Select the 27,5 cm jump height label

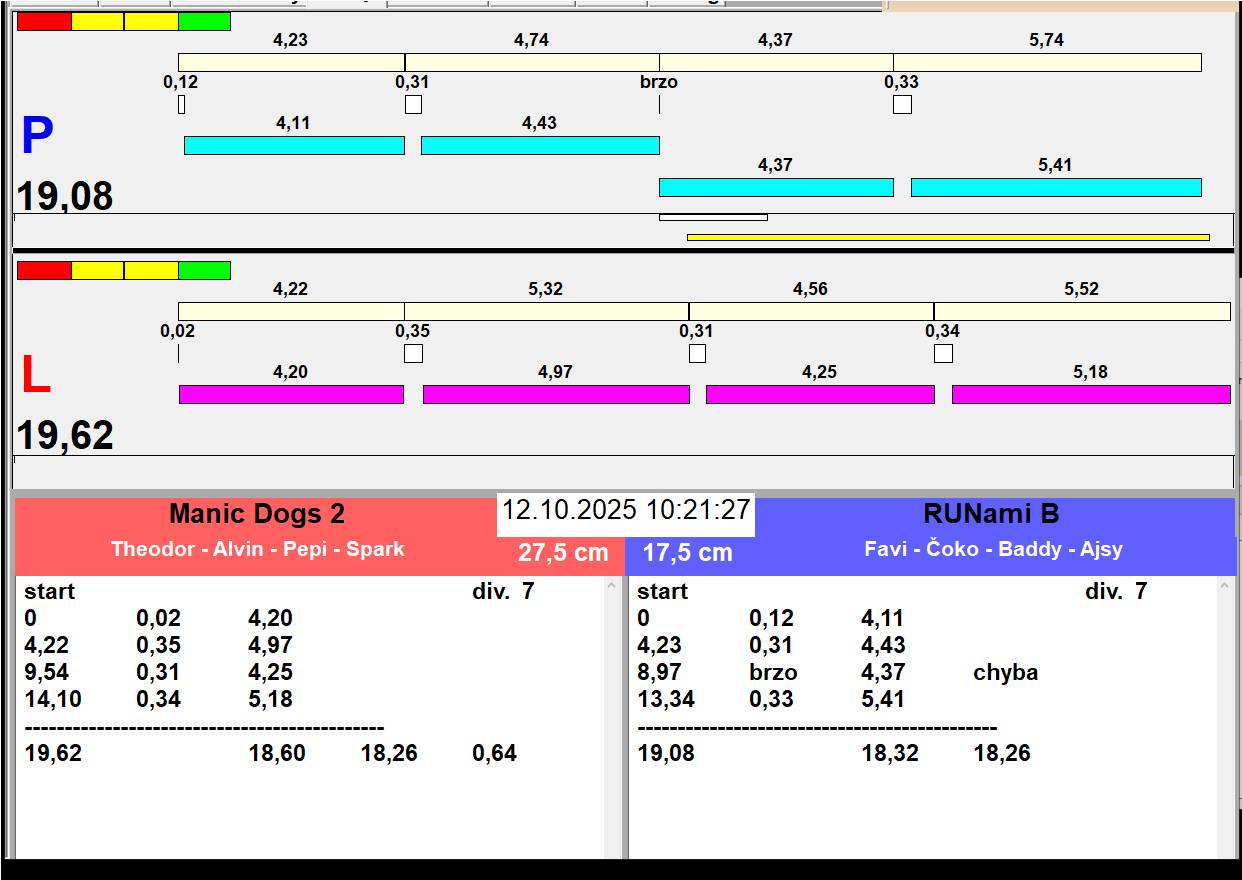click(x=563, y=553)
